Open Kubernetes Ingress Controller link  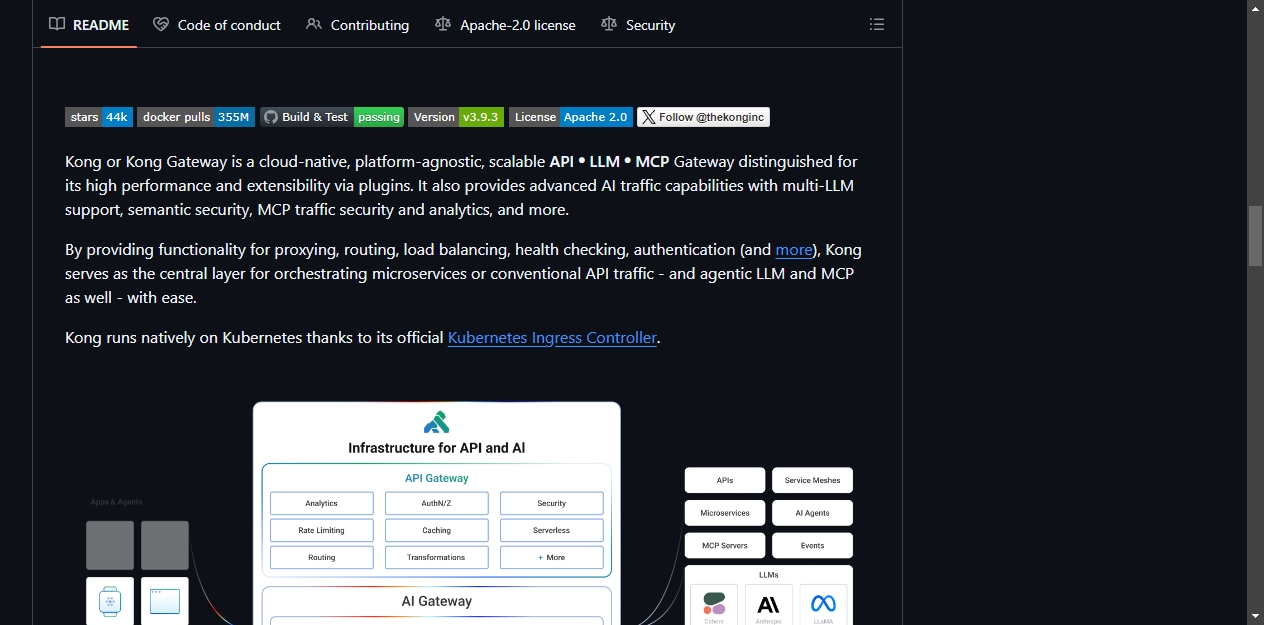(x=552, y=338)
